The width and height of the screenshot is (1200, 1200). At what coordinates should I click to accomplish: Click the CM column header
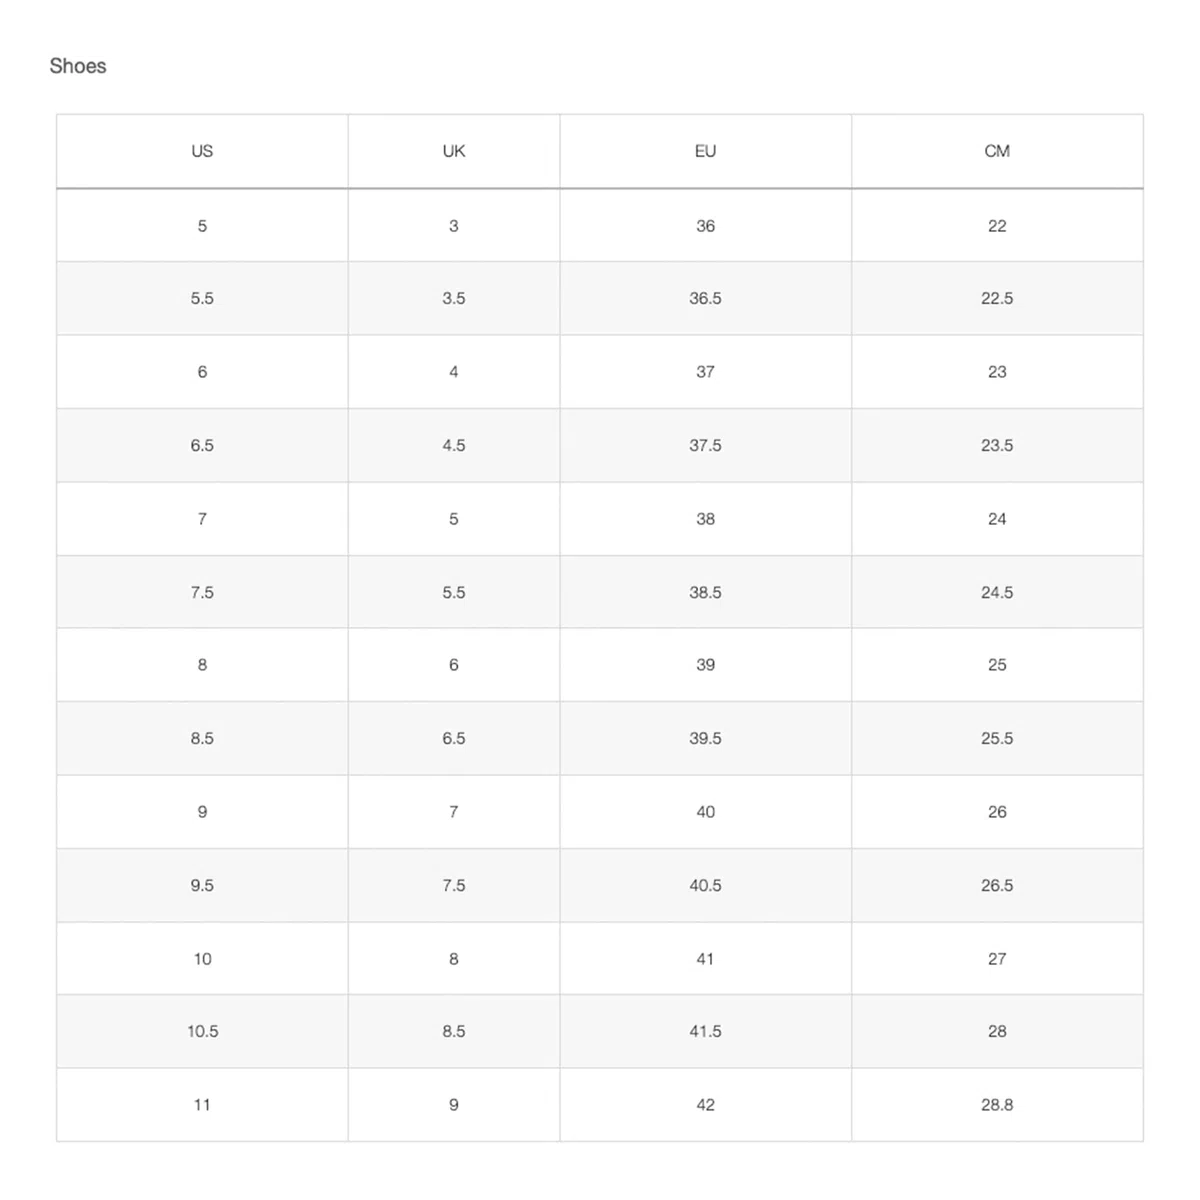point(997,151)
